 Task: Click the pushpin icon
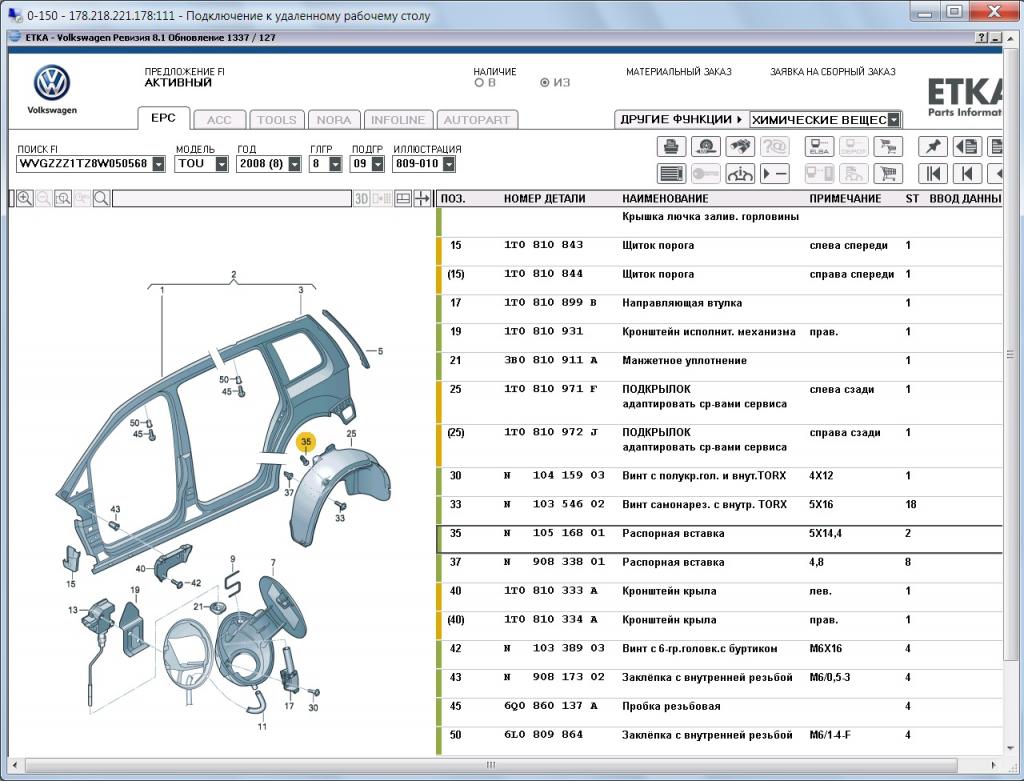coord(933,146)
